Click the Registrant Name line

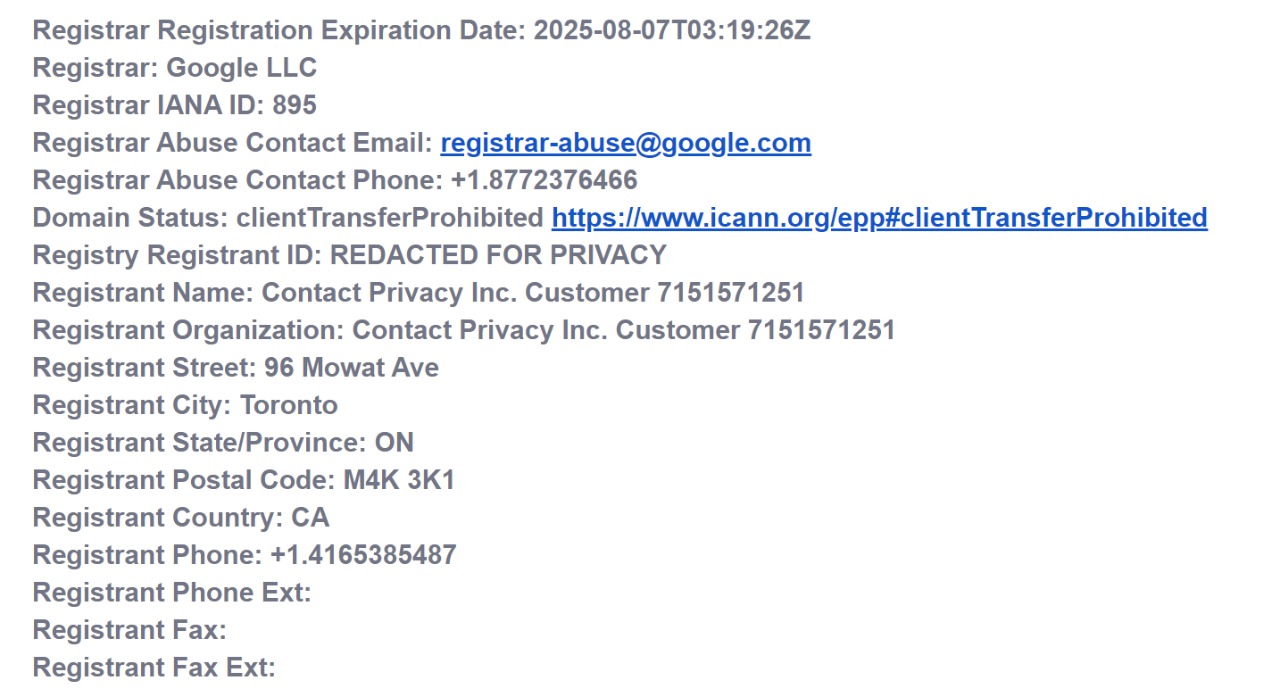click(x=418, y=293)
